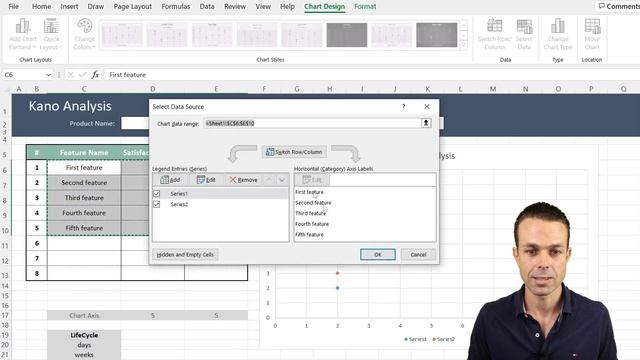
Task: Click the formula bar cancel X icon
Action: coord(71,75)
